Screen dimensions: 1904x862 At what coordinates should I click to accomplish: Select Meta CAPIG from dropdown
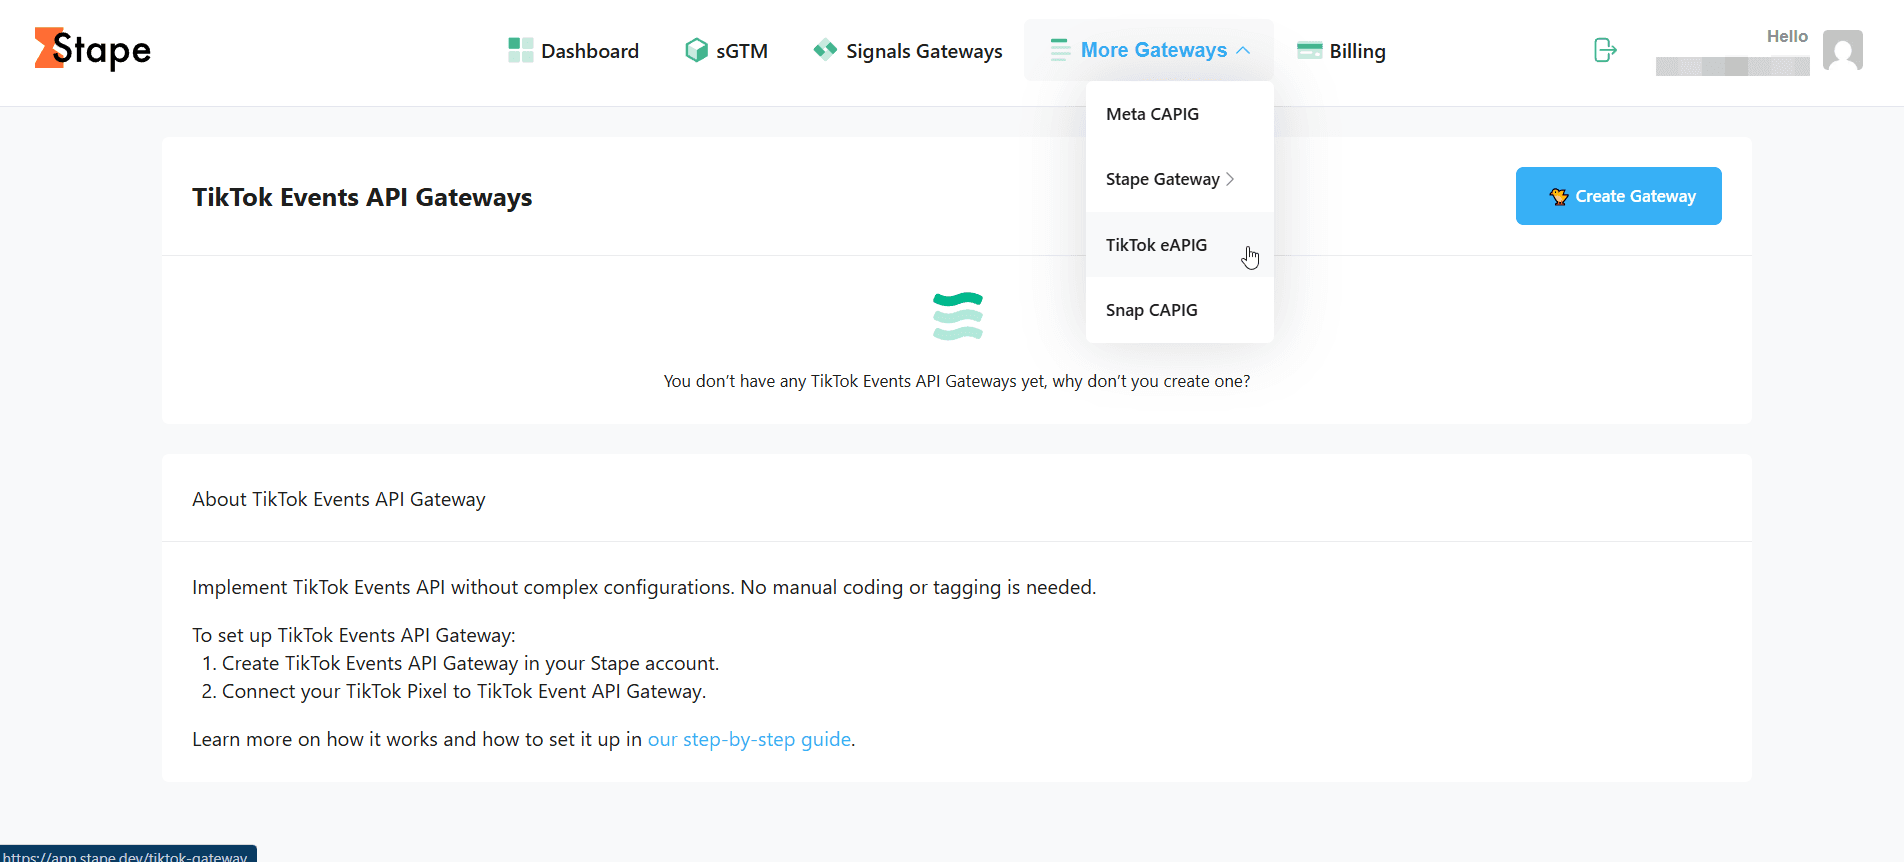pos(1180,114)
